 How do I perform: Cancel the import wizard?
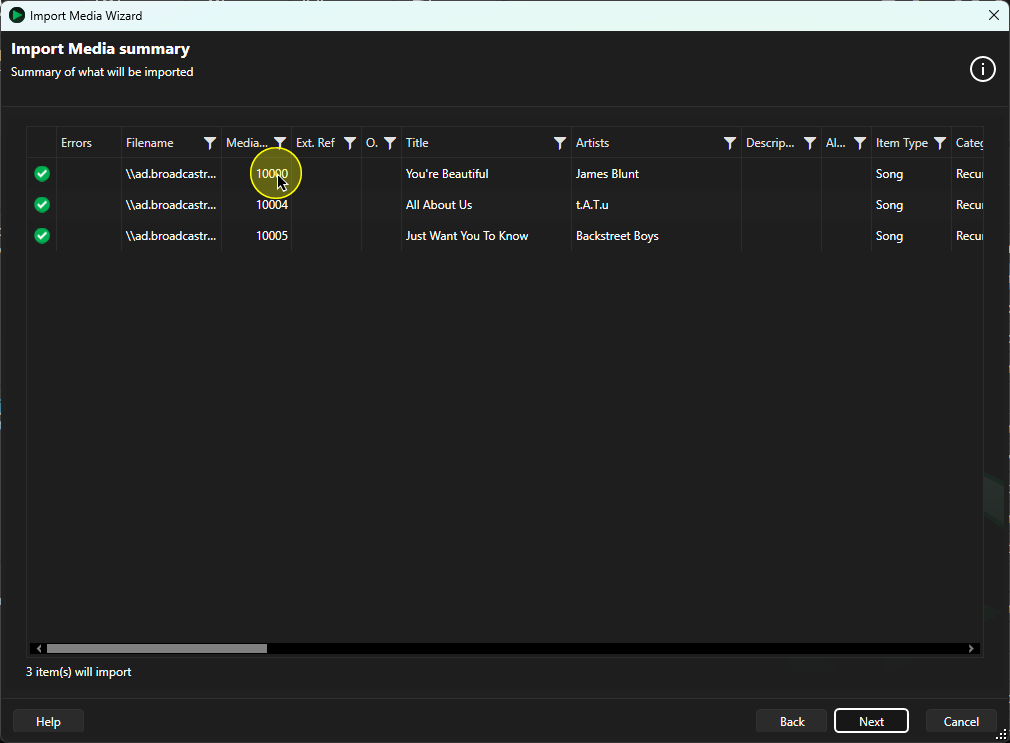(x=961, y=721)
